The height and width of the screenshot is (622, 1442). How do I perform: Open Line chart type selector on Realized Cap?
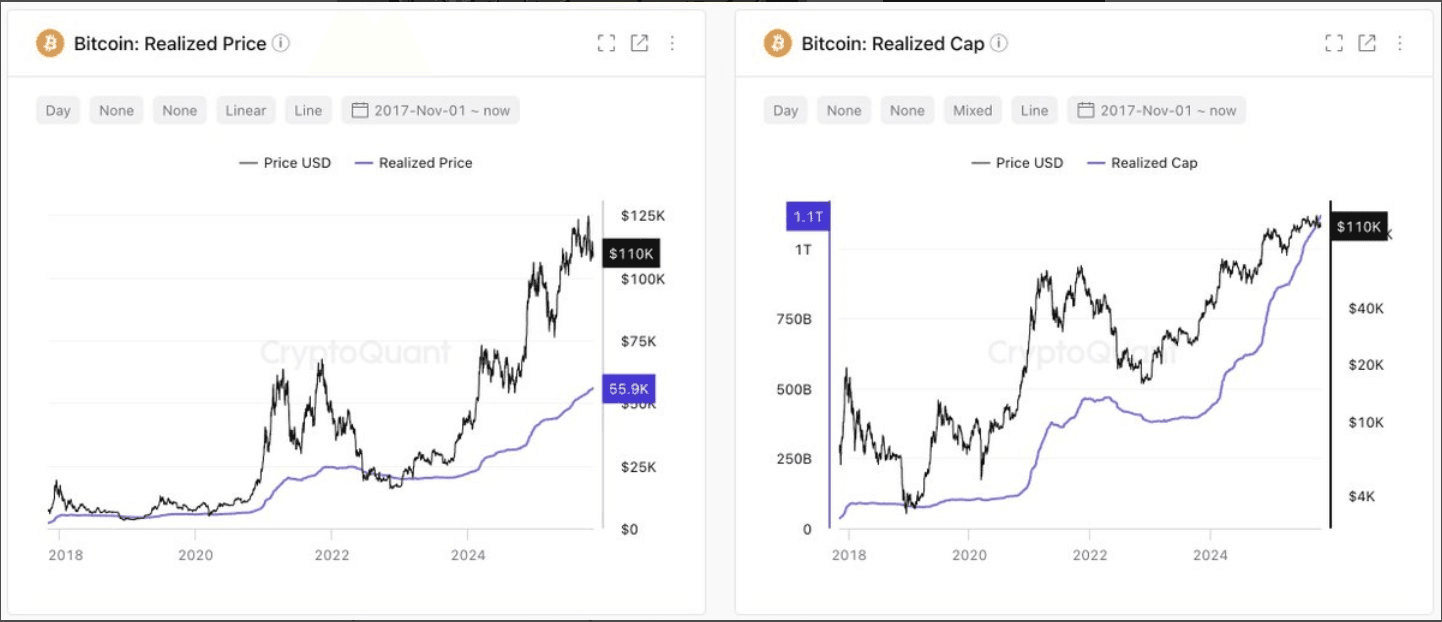pyautogui.click(x=1034, y=110)
